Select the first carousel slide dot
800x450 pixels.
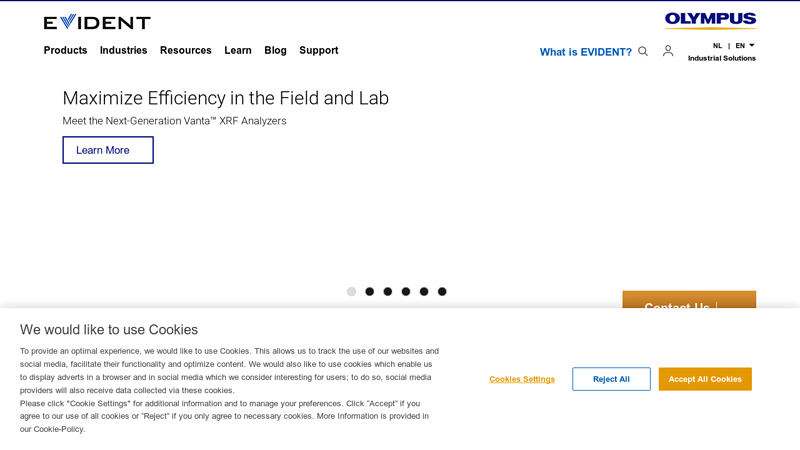coord(352,291)
